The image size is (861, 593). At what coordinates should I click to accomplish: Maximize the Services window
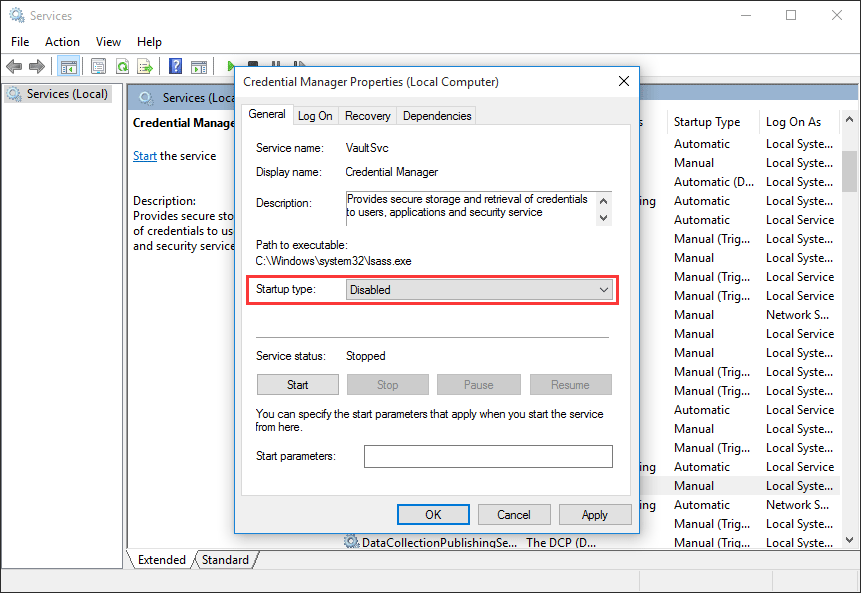[x=791, y=15]
